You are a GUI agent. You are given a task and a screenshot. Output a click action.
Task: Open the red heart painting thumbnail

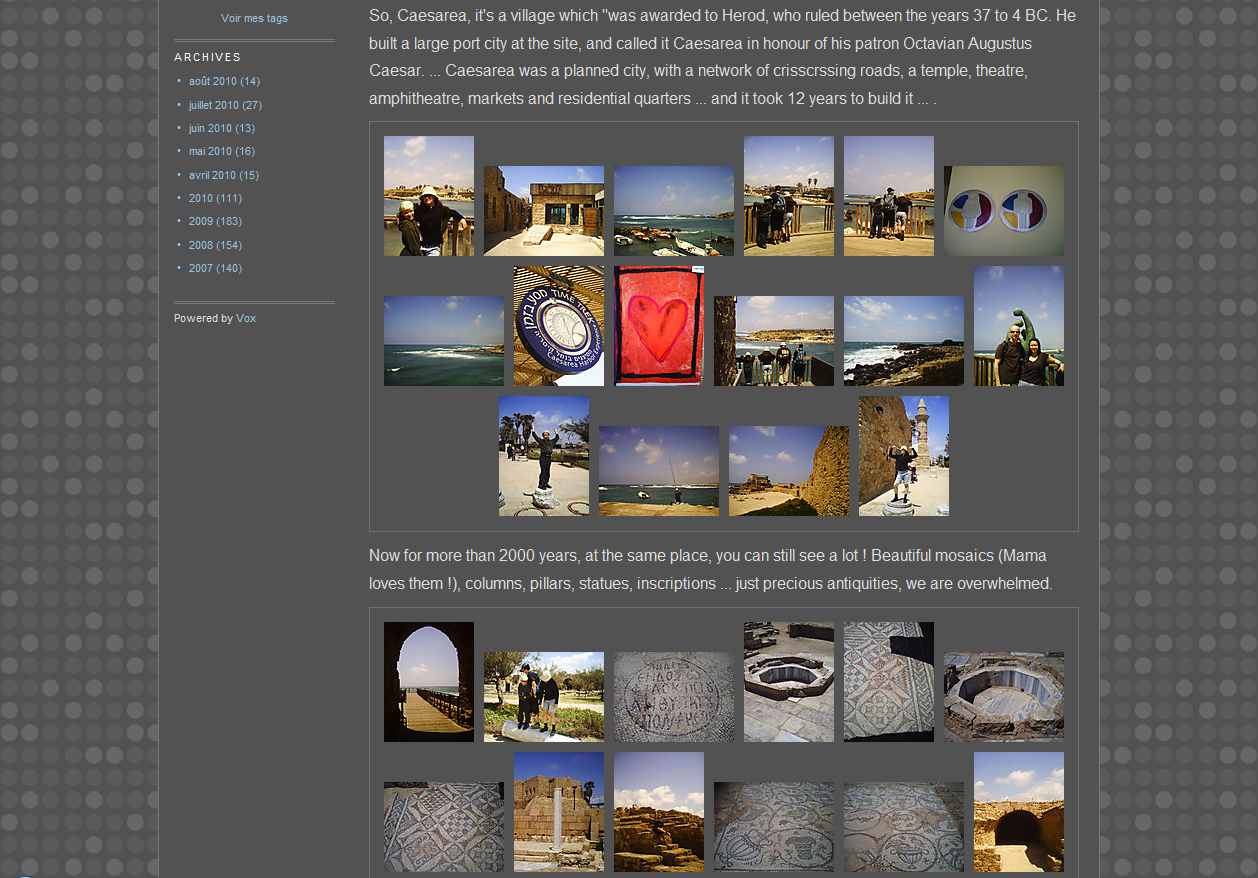pyautogui.click(x=658, y=326)
